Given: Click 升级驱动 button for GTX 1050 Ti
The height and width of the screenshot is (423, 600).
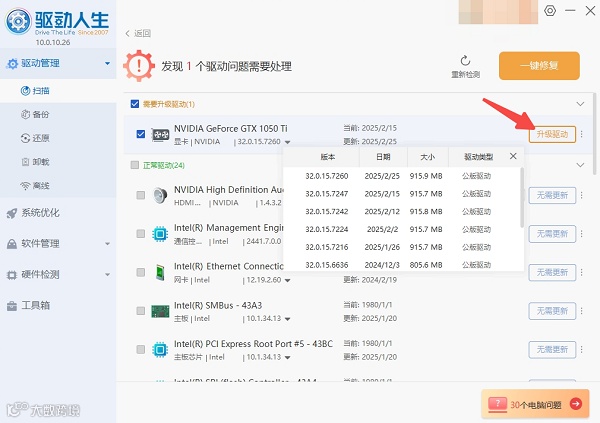Looking at the screenshot, I should tap(552, 134).
